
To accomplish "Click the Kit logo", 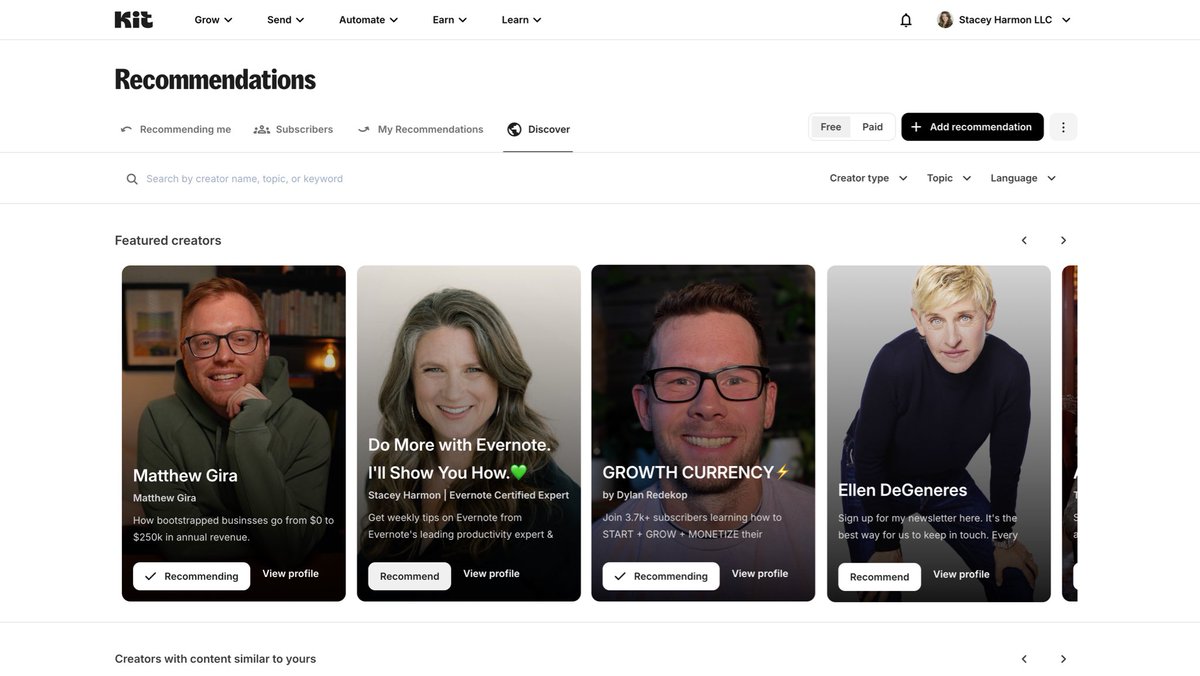I will [134, 19].
